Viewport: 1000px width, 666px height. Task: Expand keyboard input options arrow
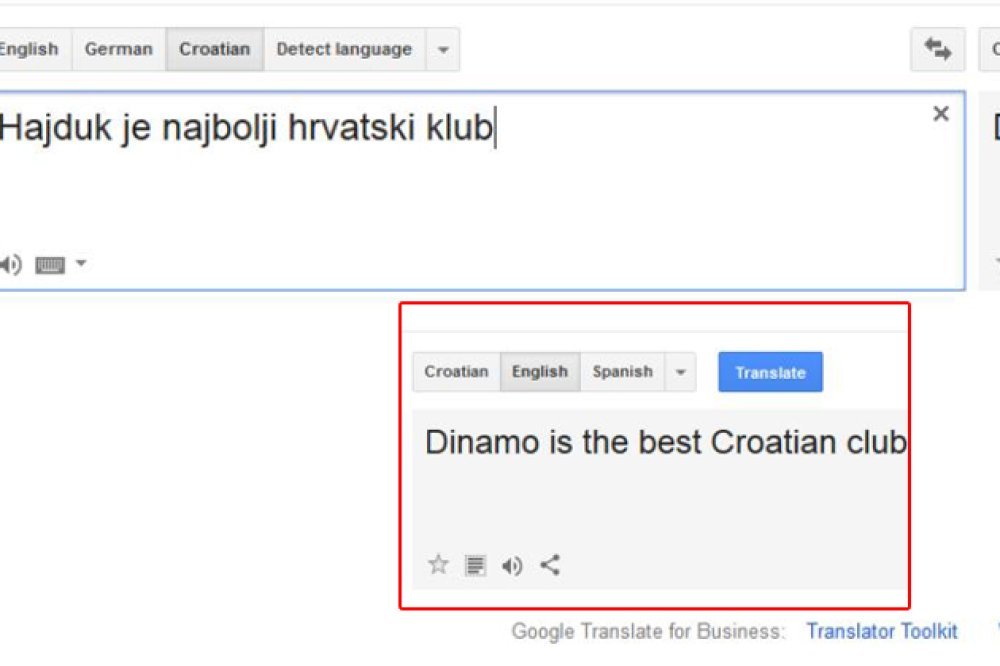pos(81,264)
